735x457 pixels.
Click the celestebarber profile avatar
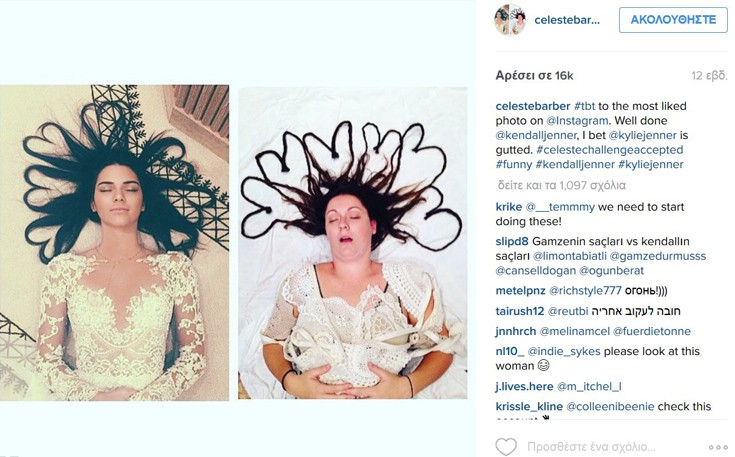pyautogui.click(x=510, y=20)
